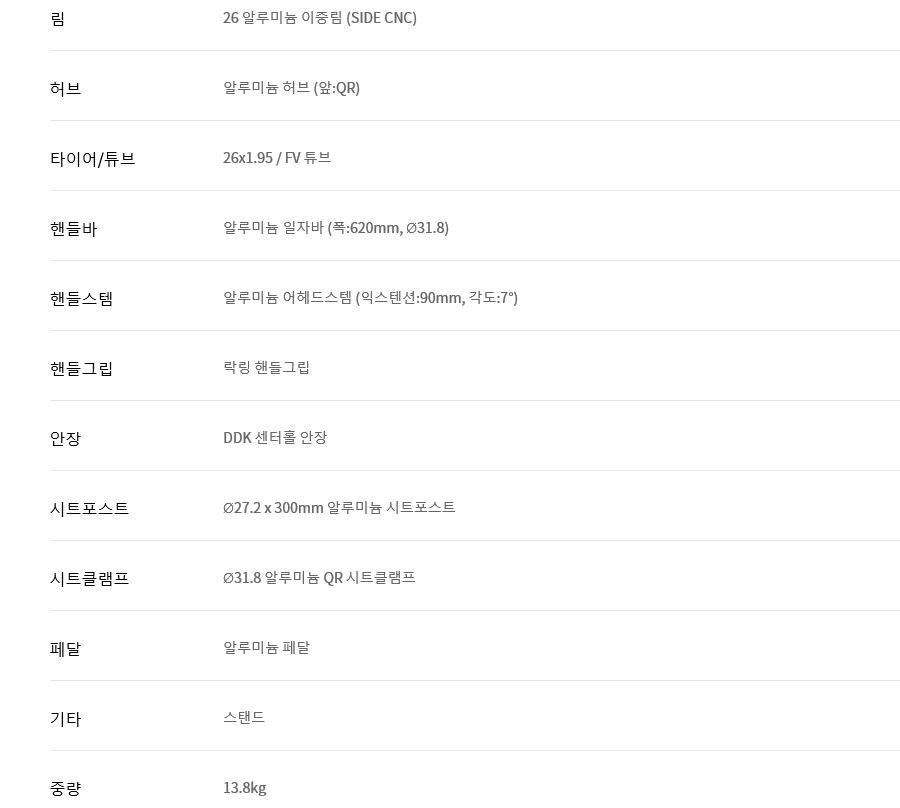Click the 핸들그립 row label
The image size is (900, 808).
point(81,369)
